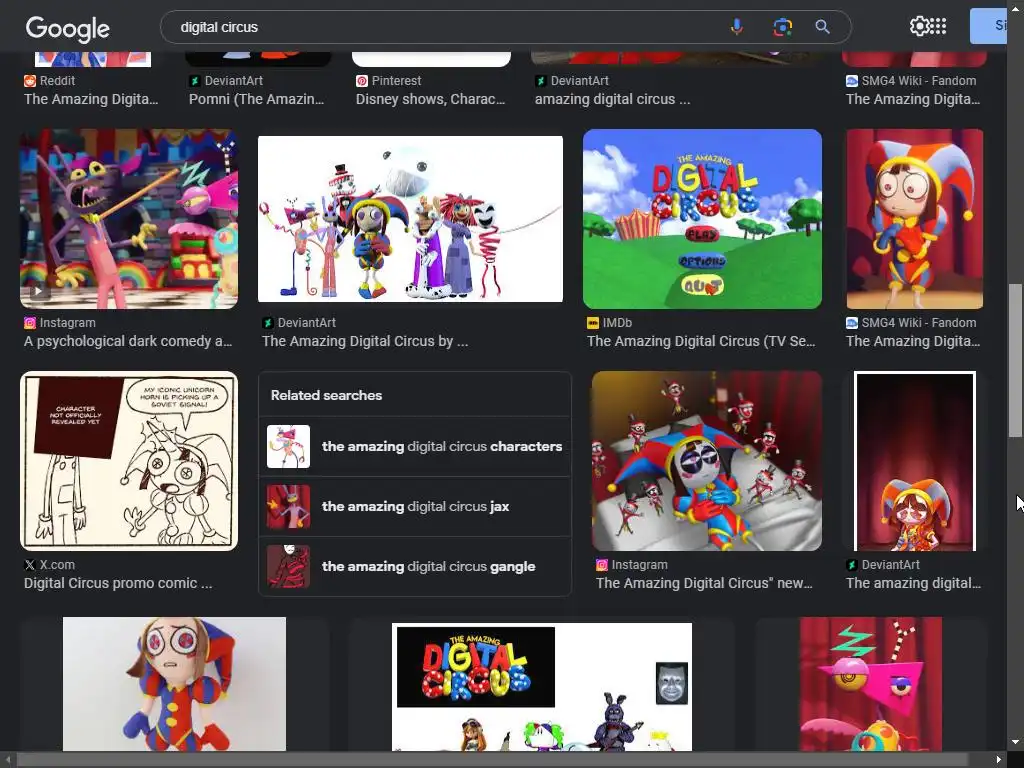The image size is (1024, 768).
Task: Open 'Pomni (The Amazin...' result link
Action: pos(257,99)
